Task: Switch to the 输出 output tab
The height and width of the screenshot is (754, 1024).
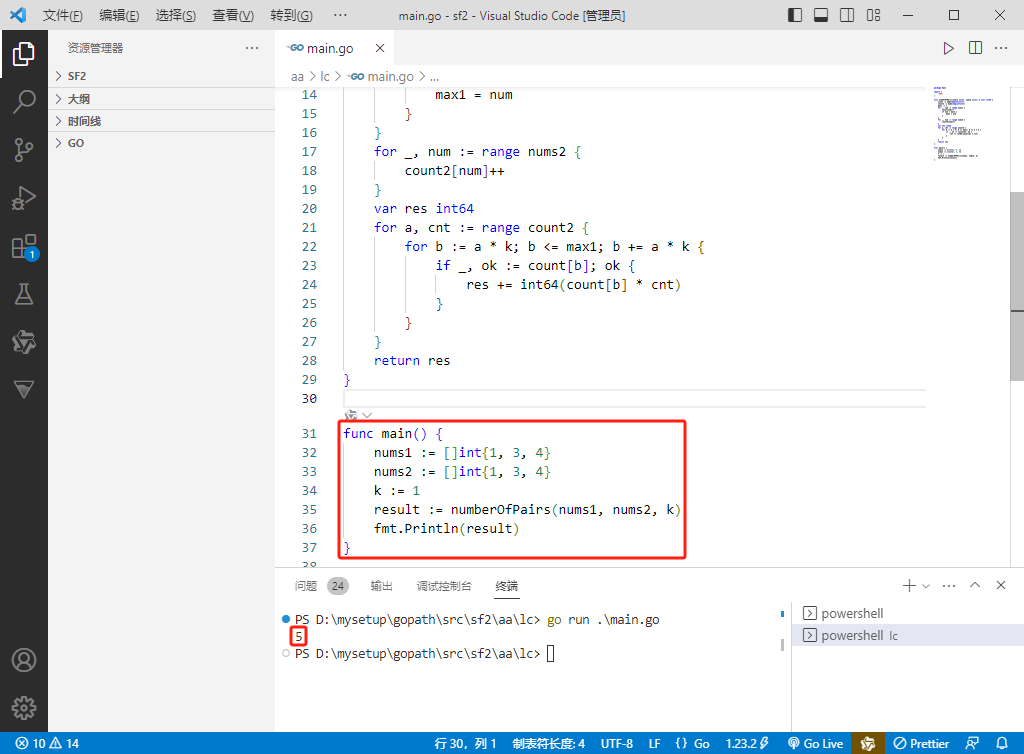Action: click(381, 586)
